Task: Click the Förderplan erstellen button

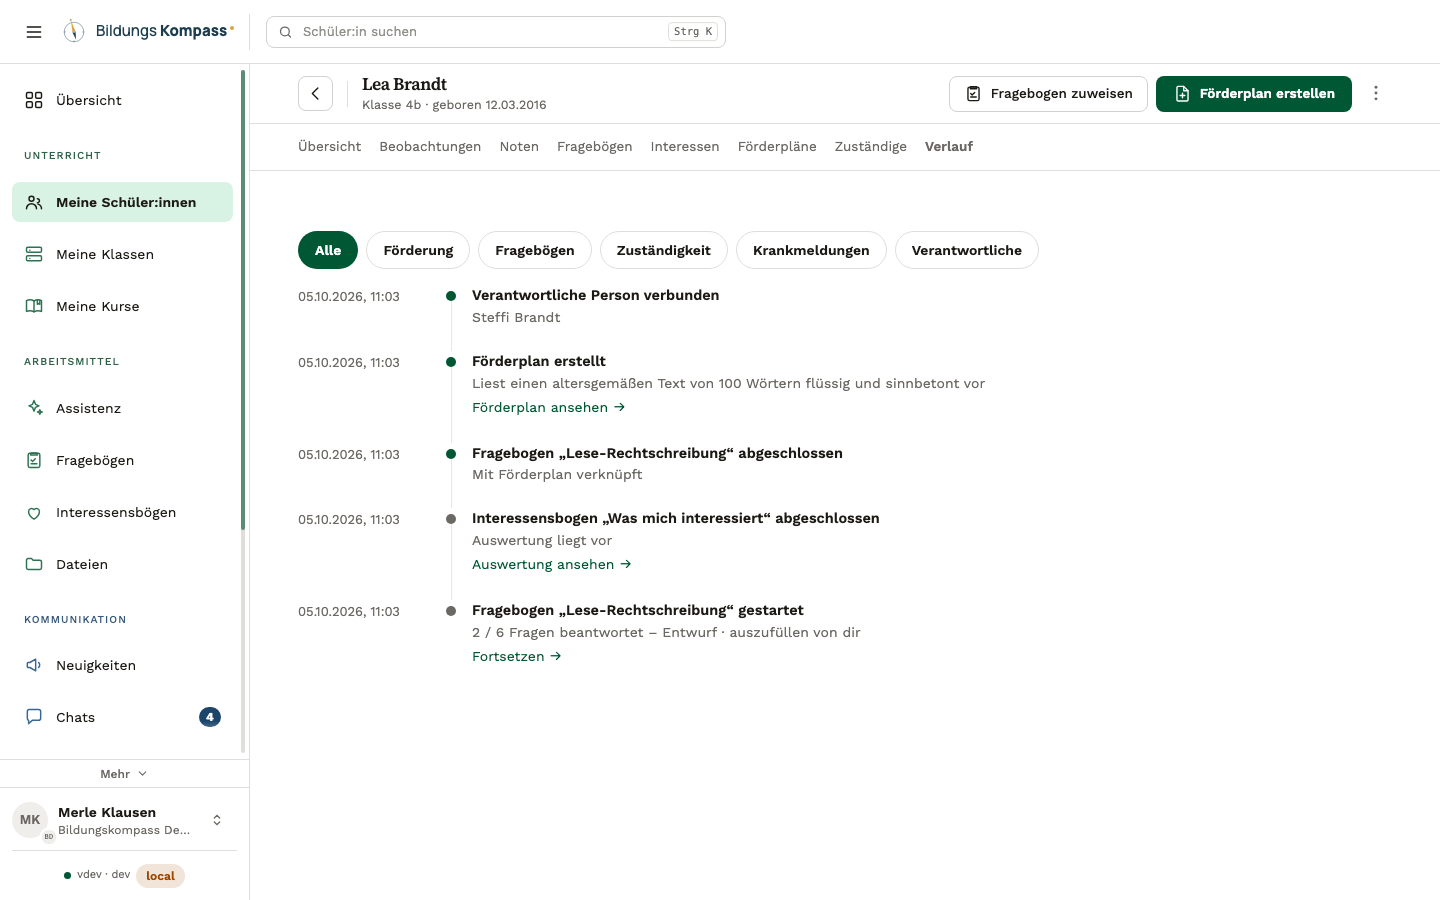Action: coord(1254,94)
